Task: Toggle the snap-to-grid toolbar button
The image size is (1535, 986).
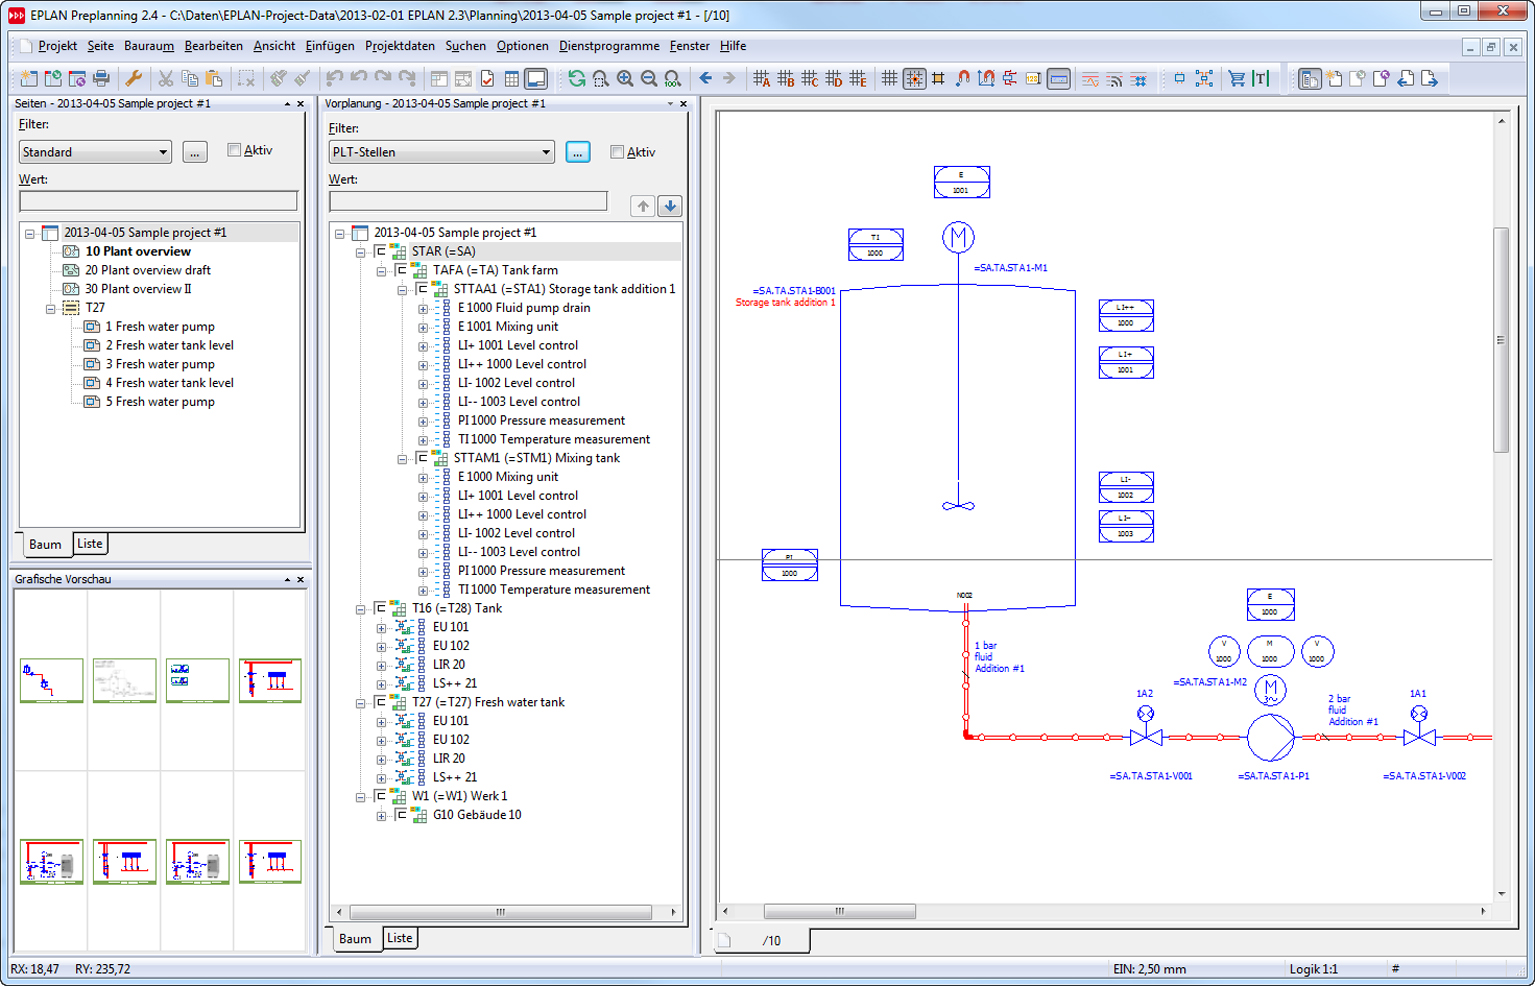Action: click(914, 79)
